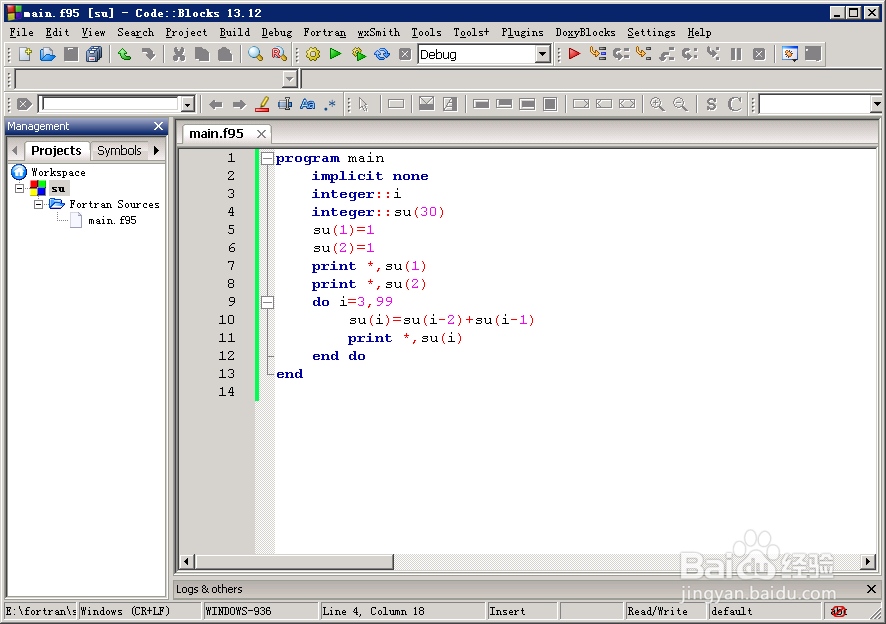Click the Help menu
This screenshot has height=624, width=886.
(x=699, y=32)
